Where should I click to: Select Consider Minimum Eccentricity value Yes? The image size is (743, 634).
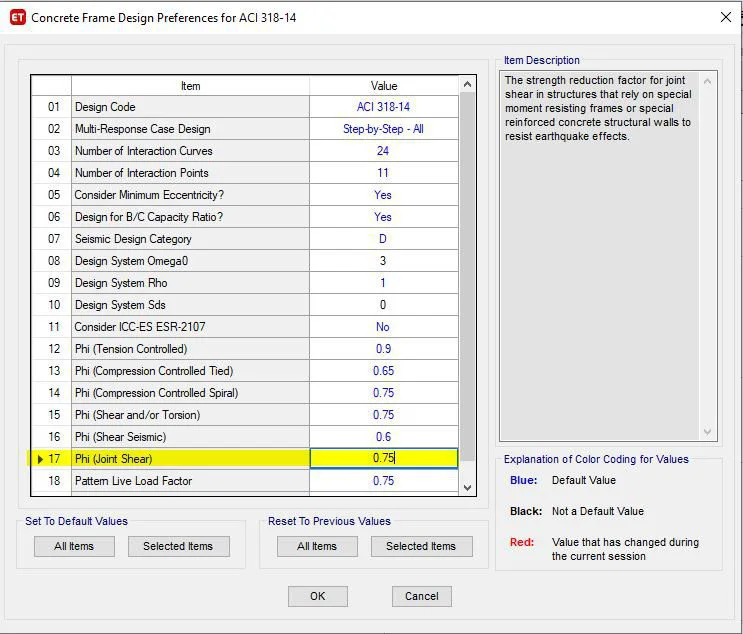click(384, 195)
